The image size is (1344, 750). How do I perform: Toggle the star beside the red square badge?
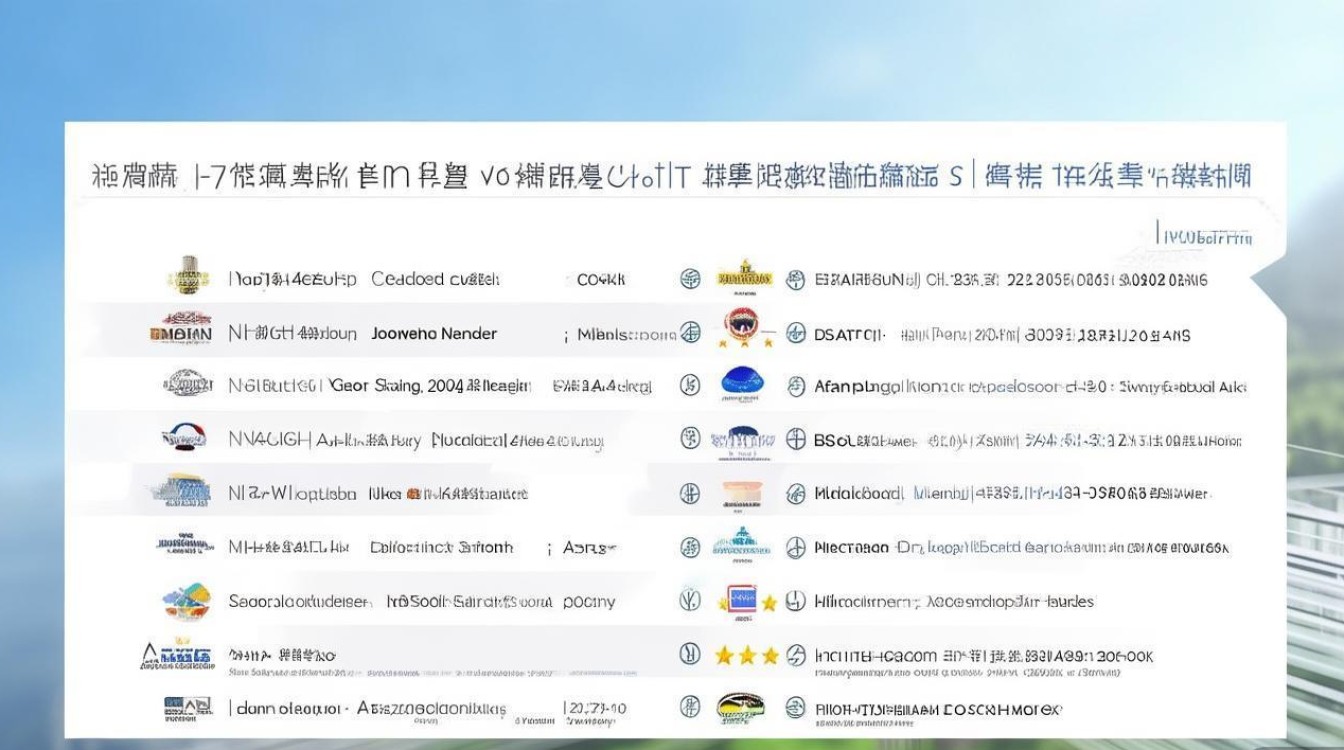point(770,601)
